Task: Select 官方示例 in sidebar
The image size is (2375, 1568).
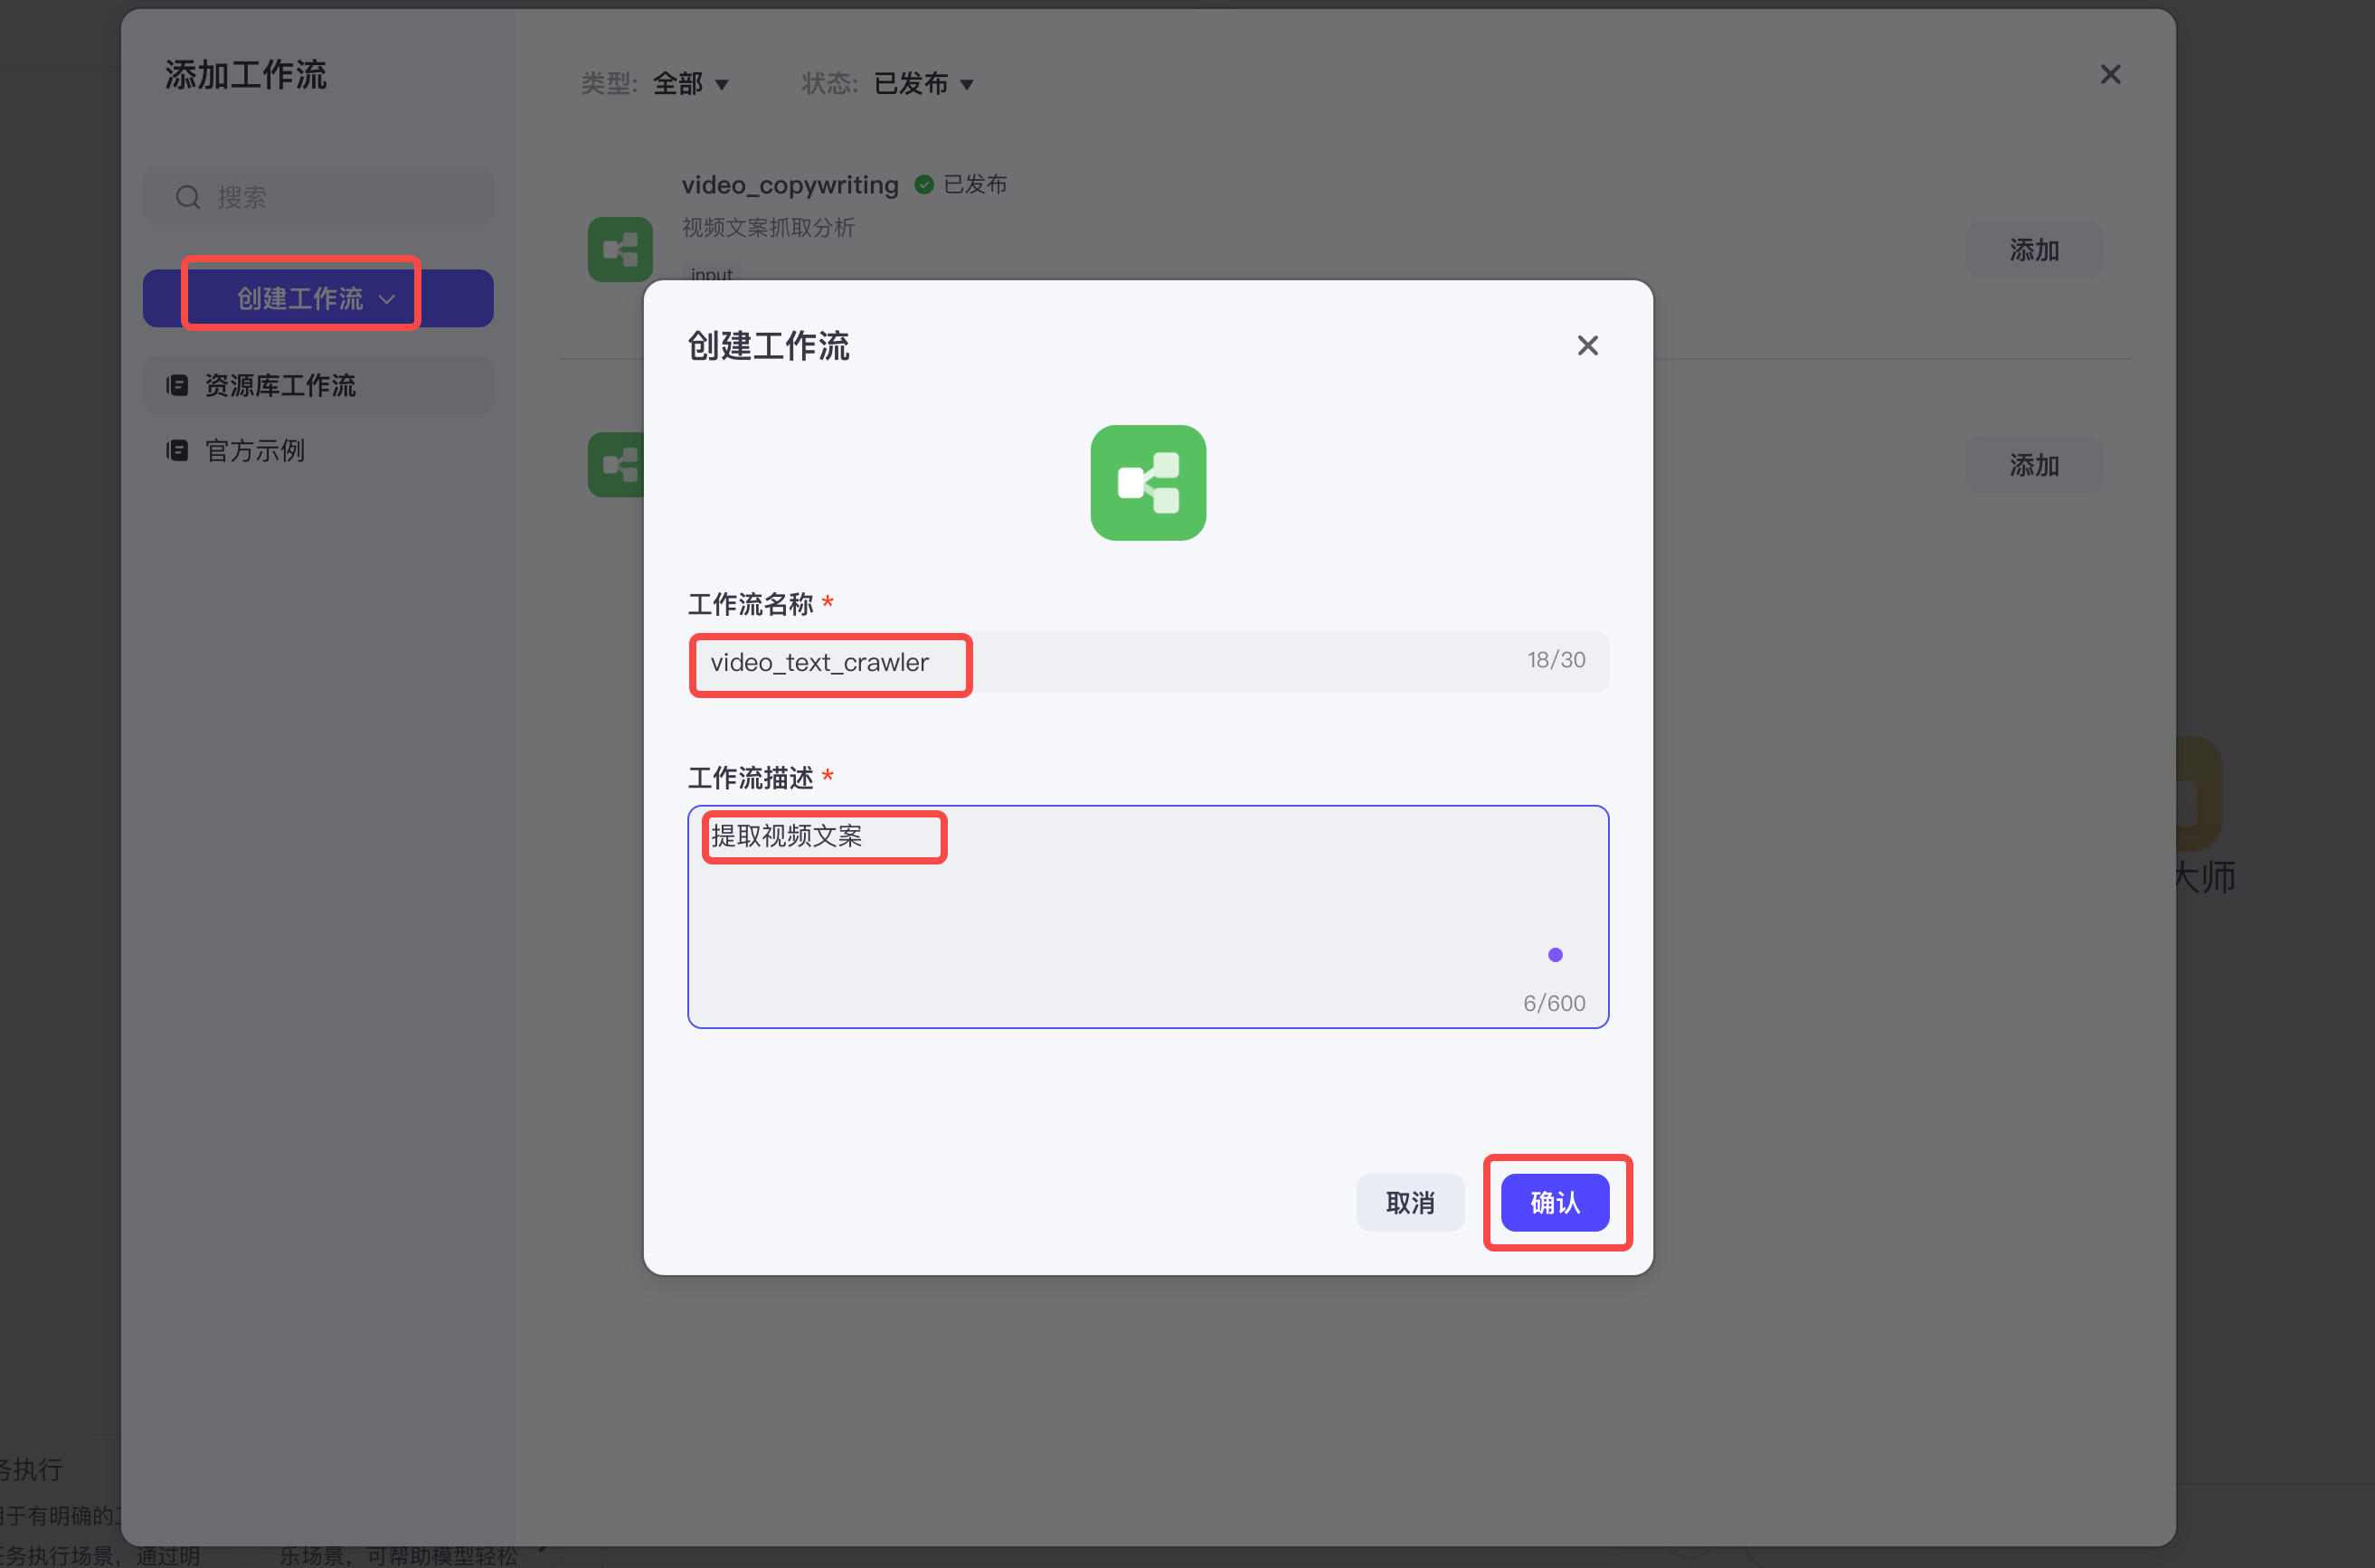Action: pos(318,451)
